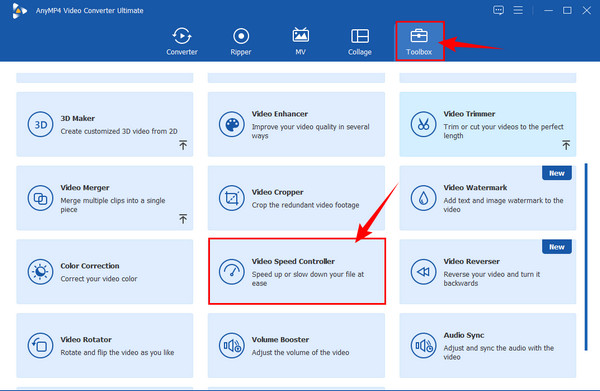Screen dimensions: 600x391
Task: Switch to the Collage tab
Action: click(360, 41)
